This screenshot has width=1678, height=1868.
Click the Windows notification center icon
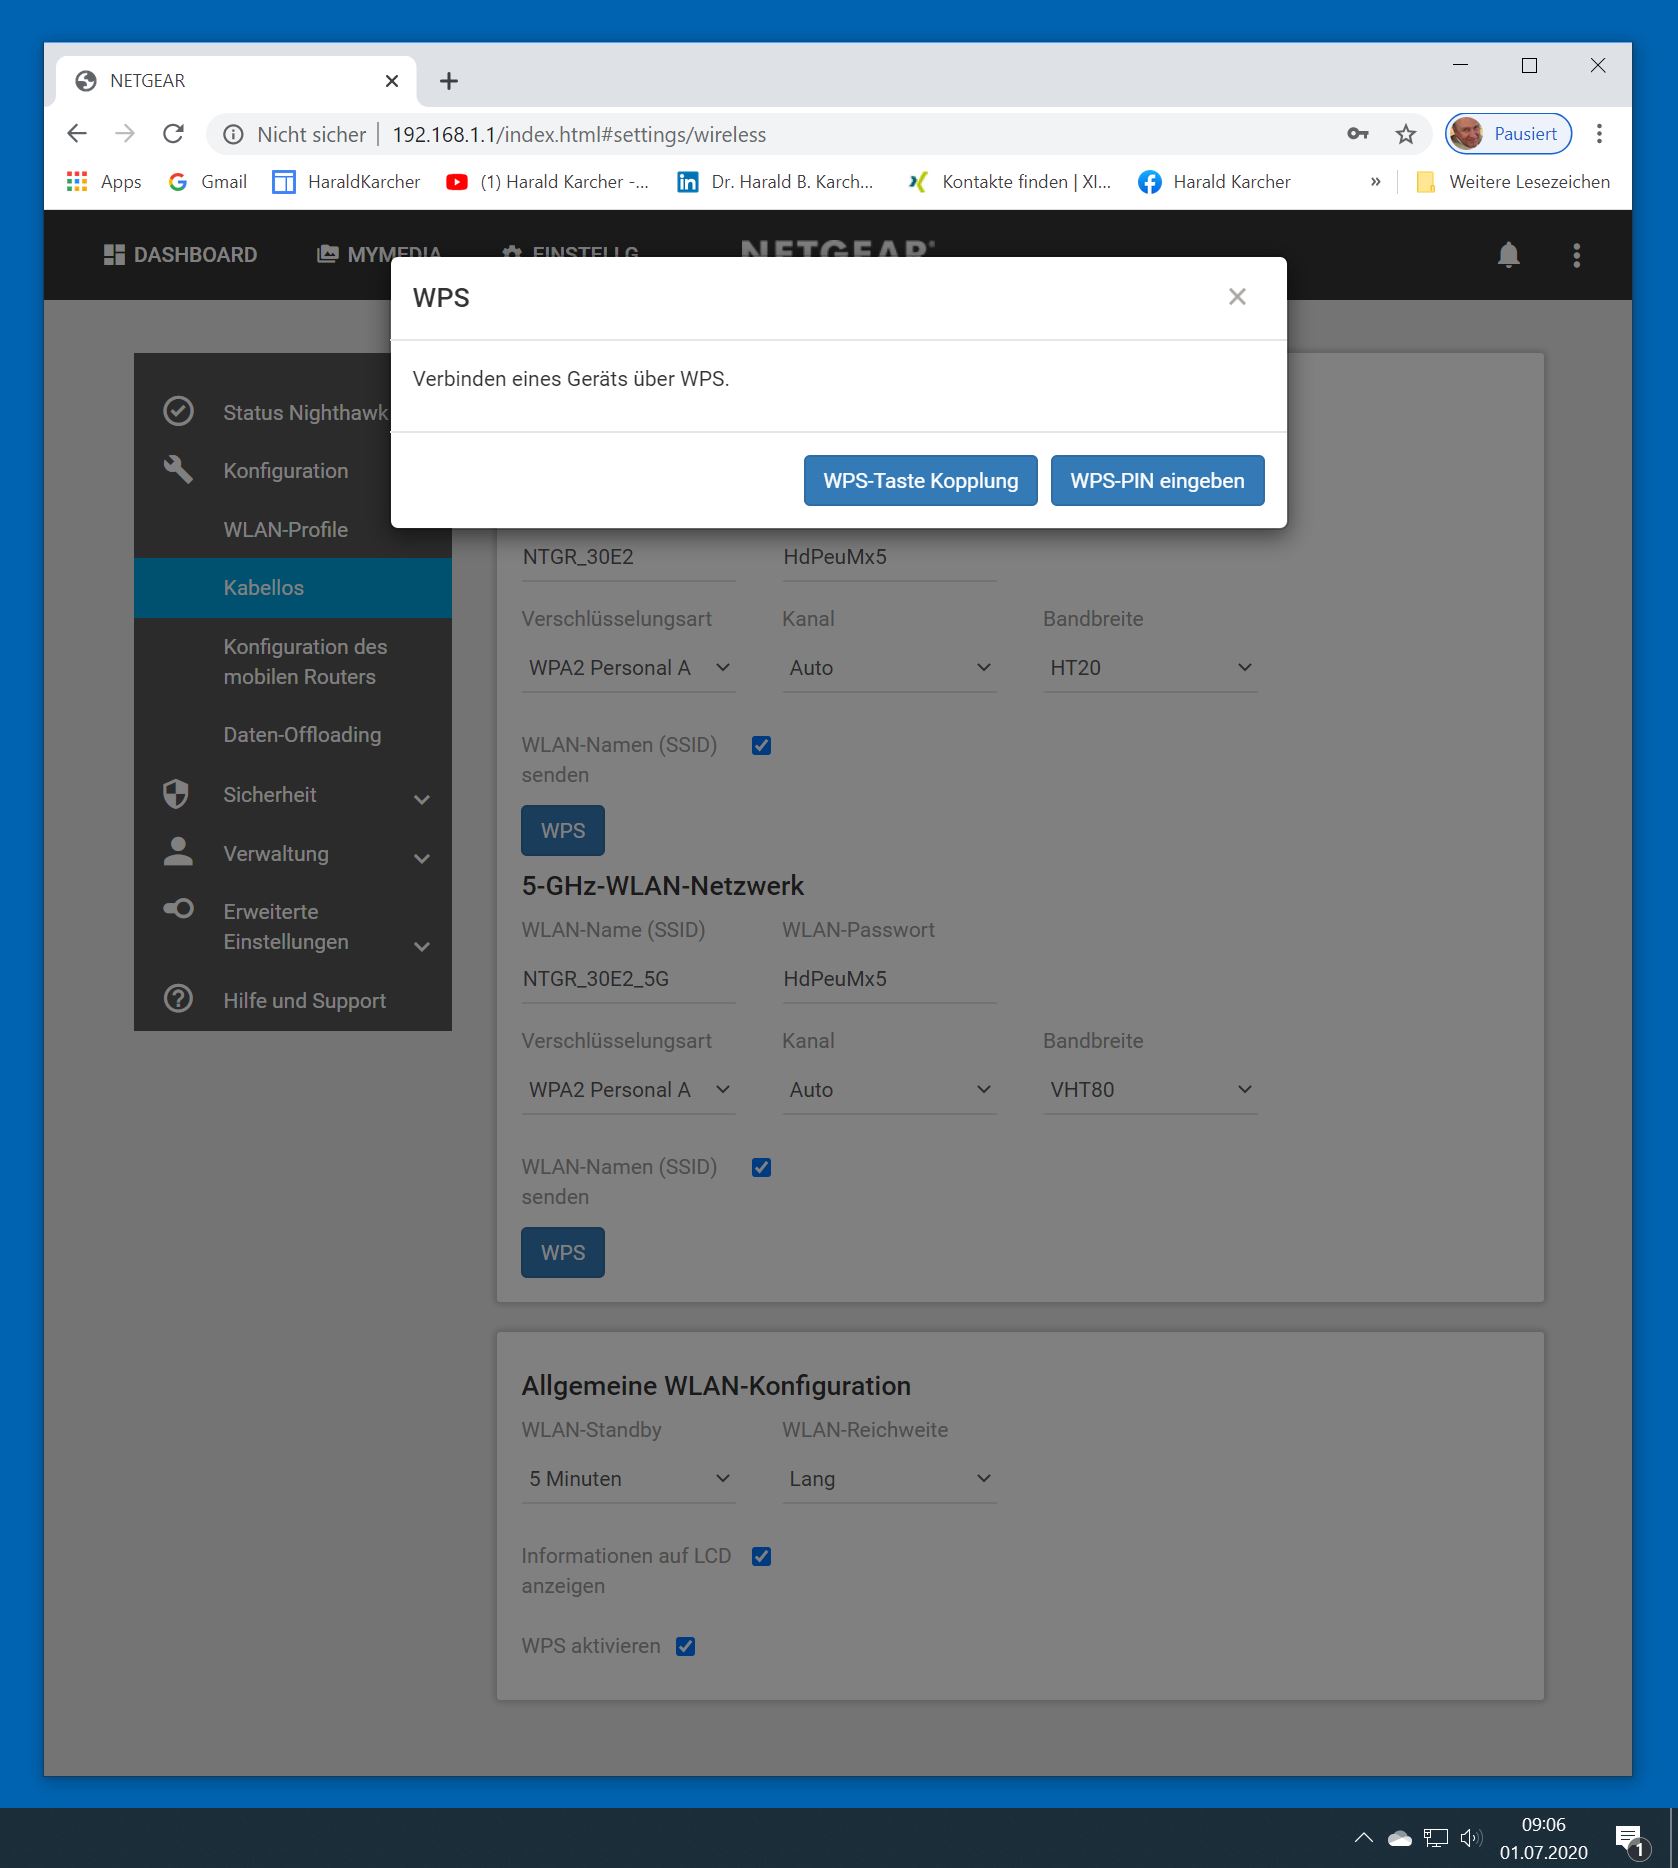(1629, 1838)
